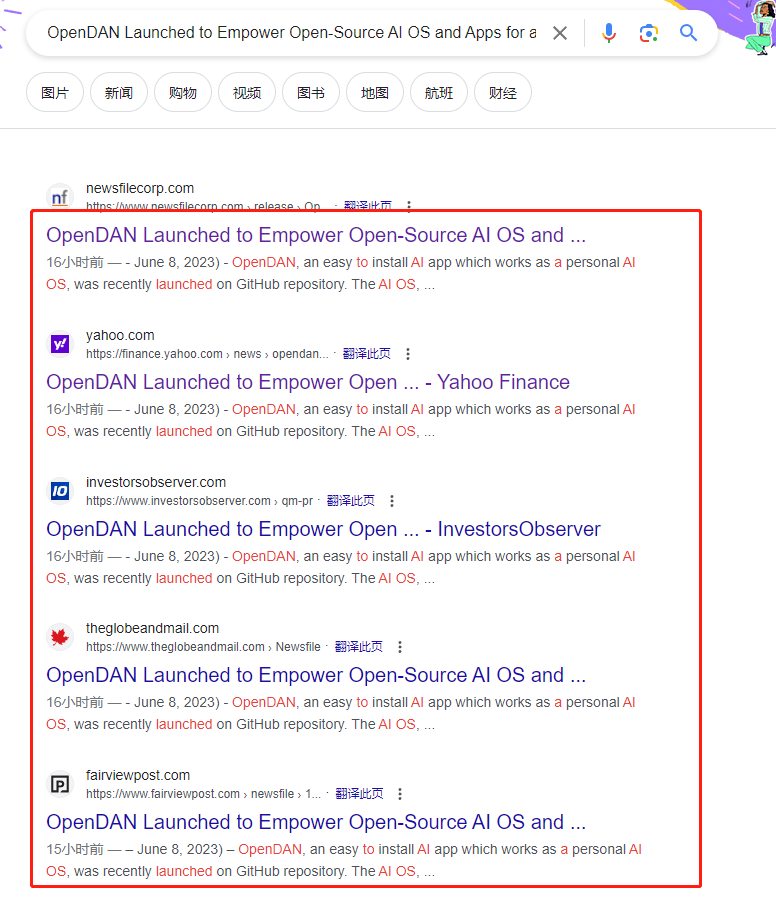The height and width of the screenshot is (900, 776).
Task: Select the 视频 videos filter
Action: click(246, 93)
